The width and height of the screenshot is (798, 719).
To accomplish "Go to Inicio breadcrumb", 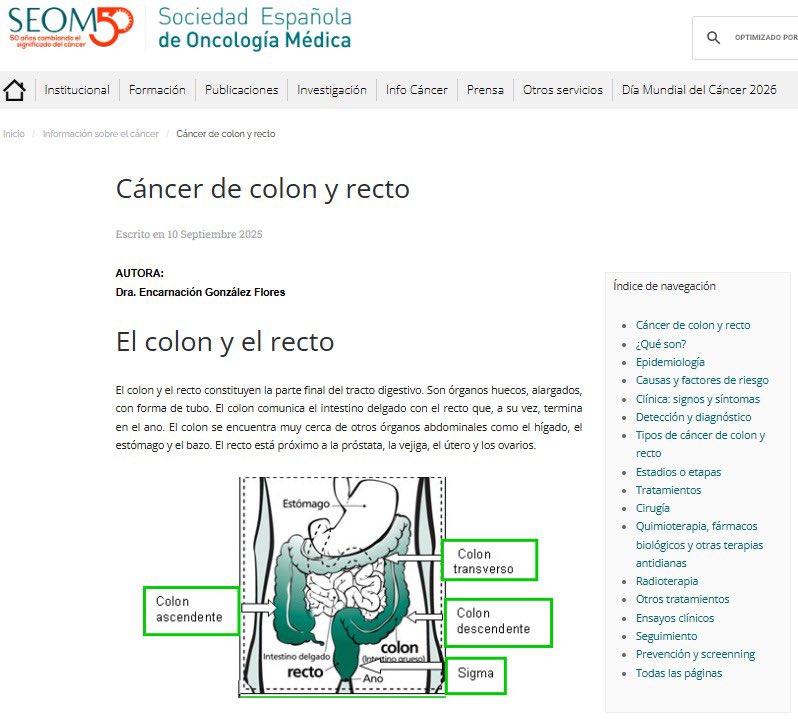I will (x=14, y=134).
